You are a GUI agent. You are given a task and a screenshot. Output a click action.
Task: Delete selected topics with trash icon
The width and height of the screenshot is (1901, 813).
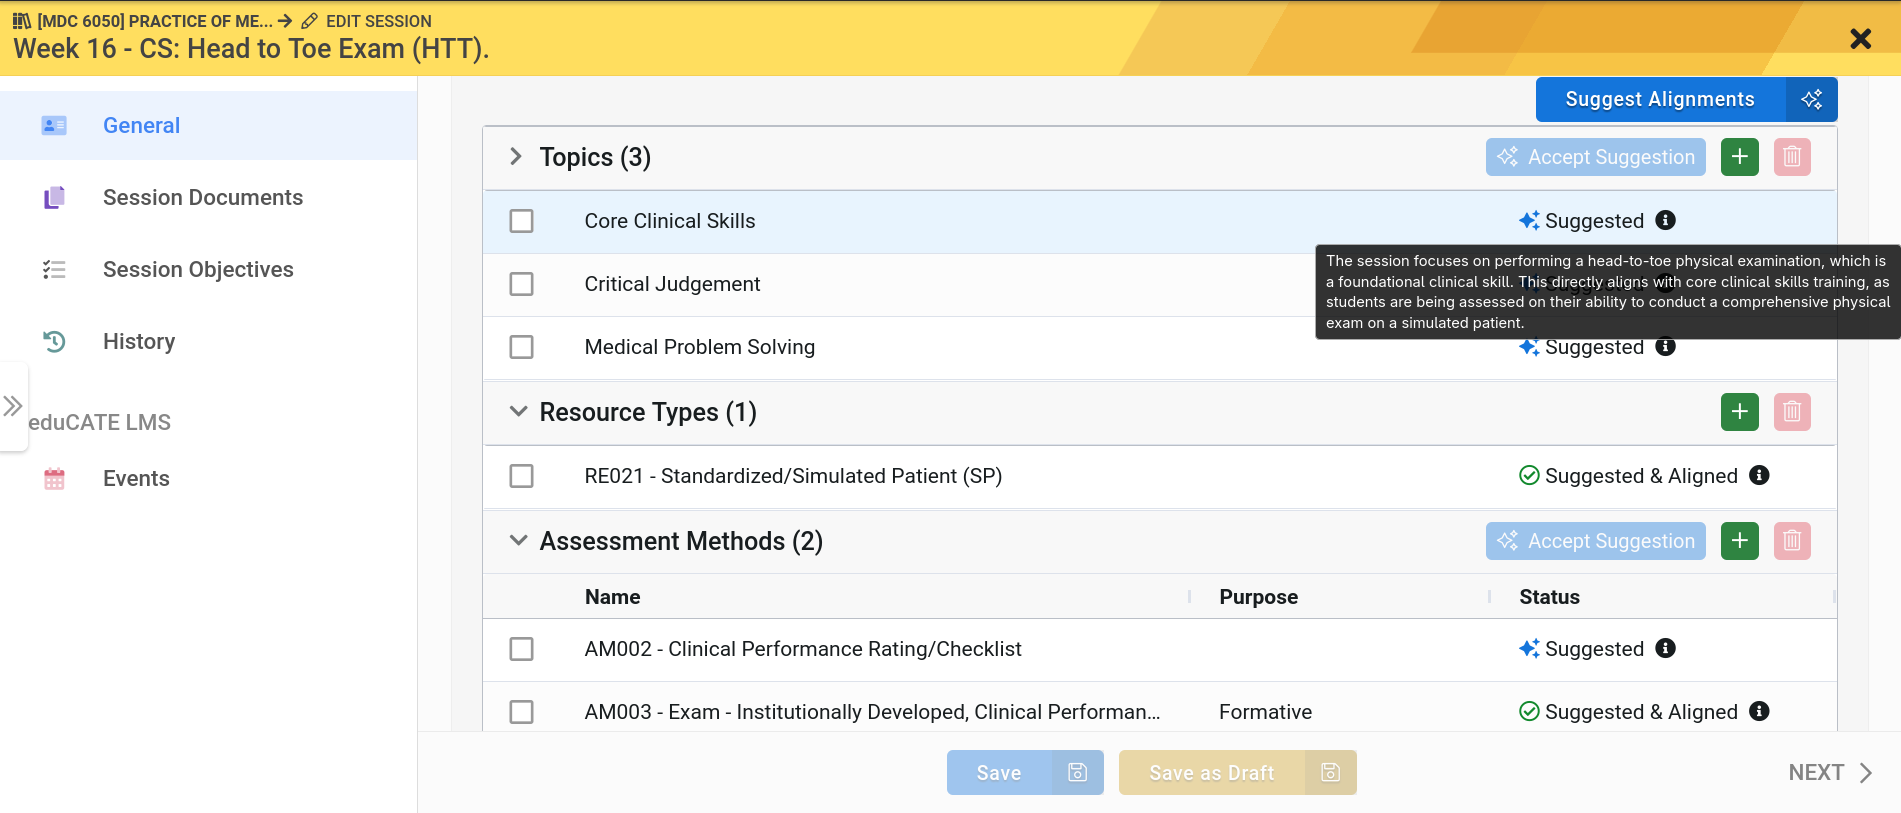coord(1792,158)
